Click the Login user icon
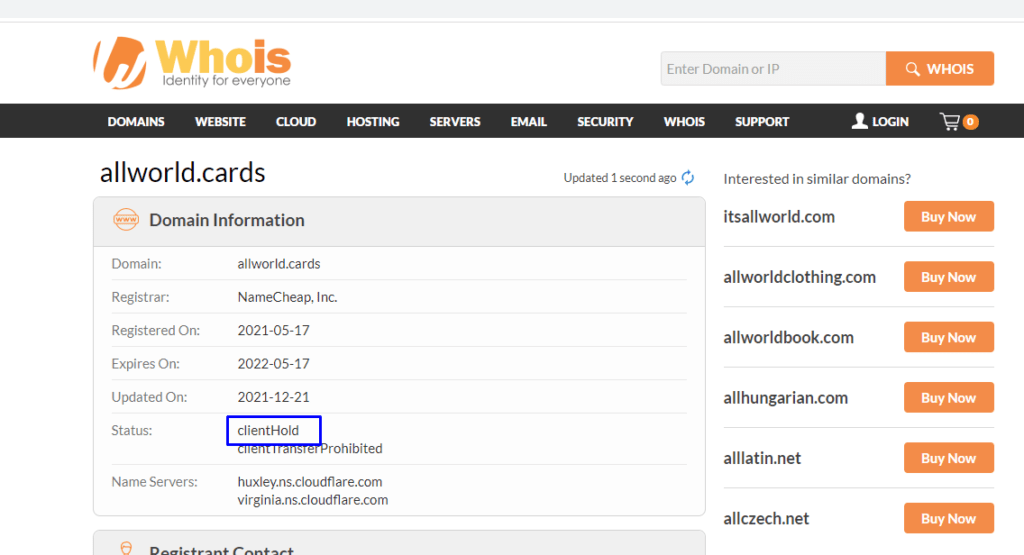 click(x=859, y=121)
